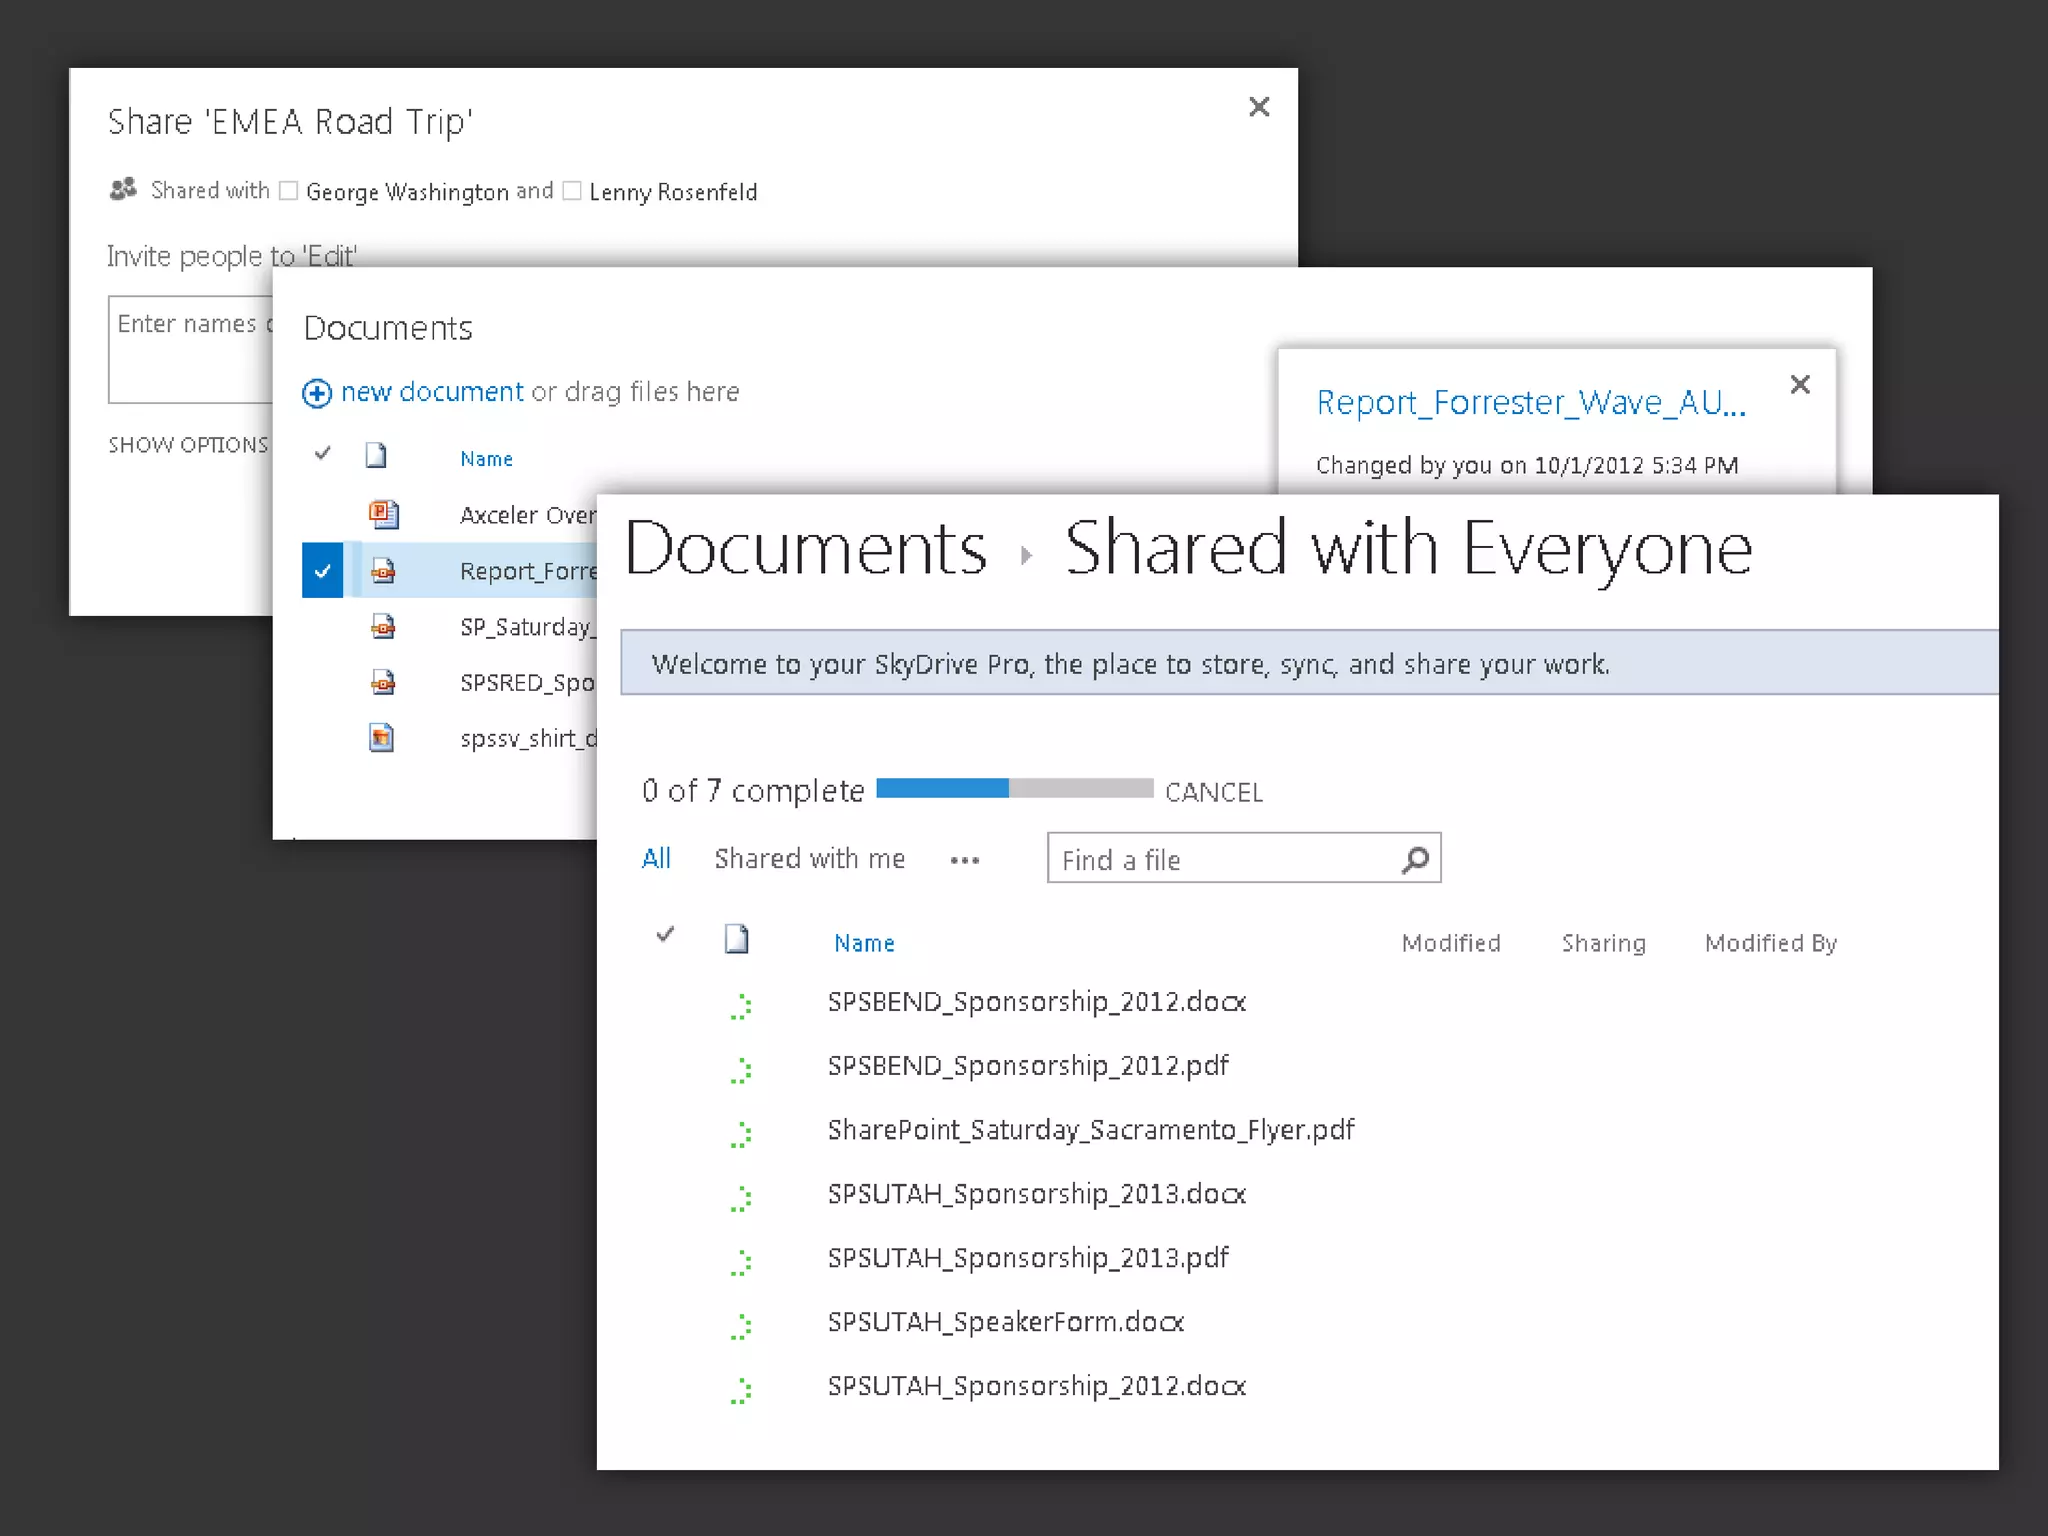Click the plus icon beside new document
Screen dimensions: 2048x1536
317,393
